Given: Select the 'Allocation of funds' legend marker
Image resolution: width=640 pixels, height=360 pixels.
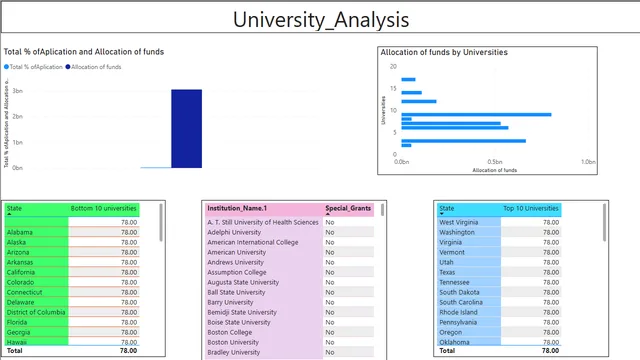Looking at the screenshot, I should click(x=68, y=67).
